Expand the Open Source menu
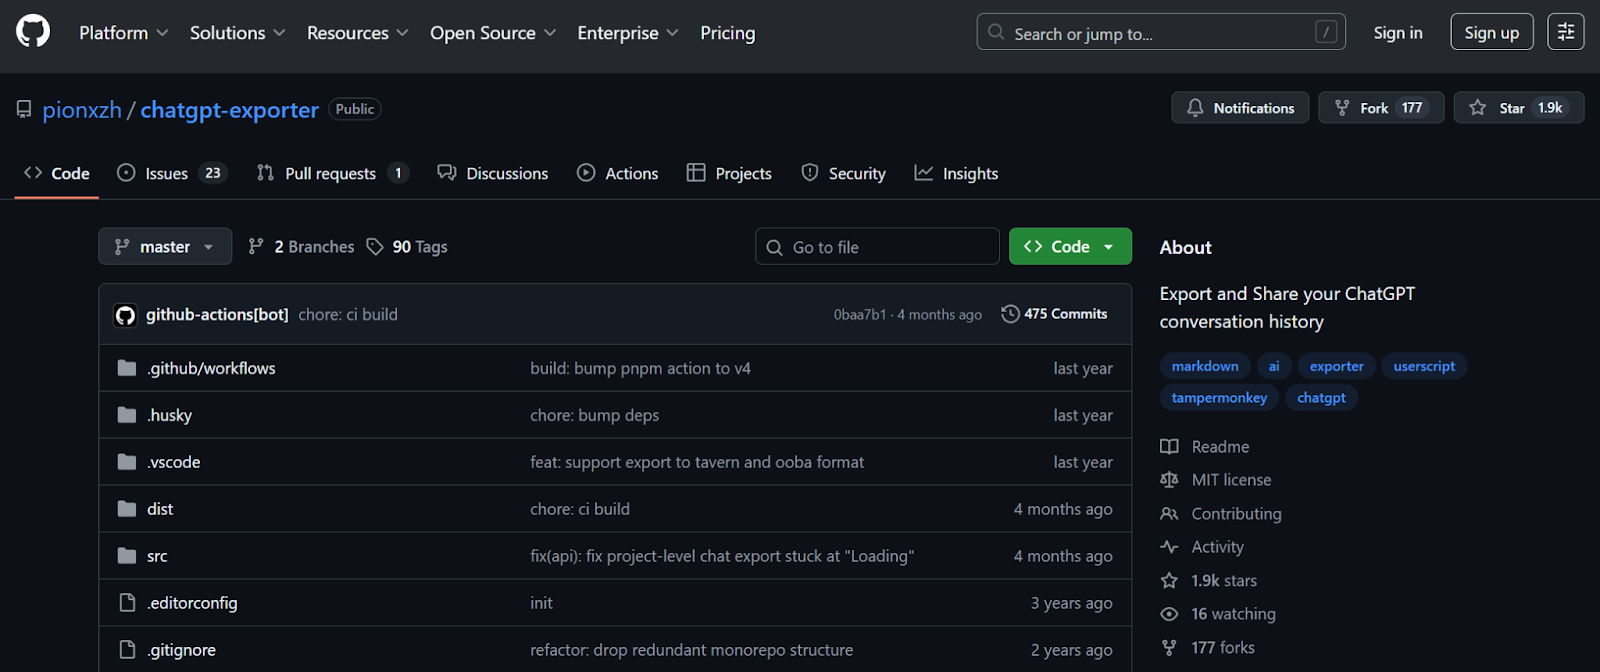1600x672 pixels. click(x=492, y=33)
